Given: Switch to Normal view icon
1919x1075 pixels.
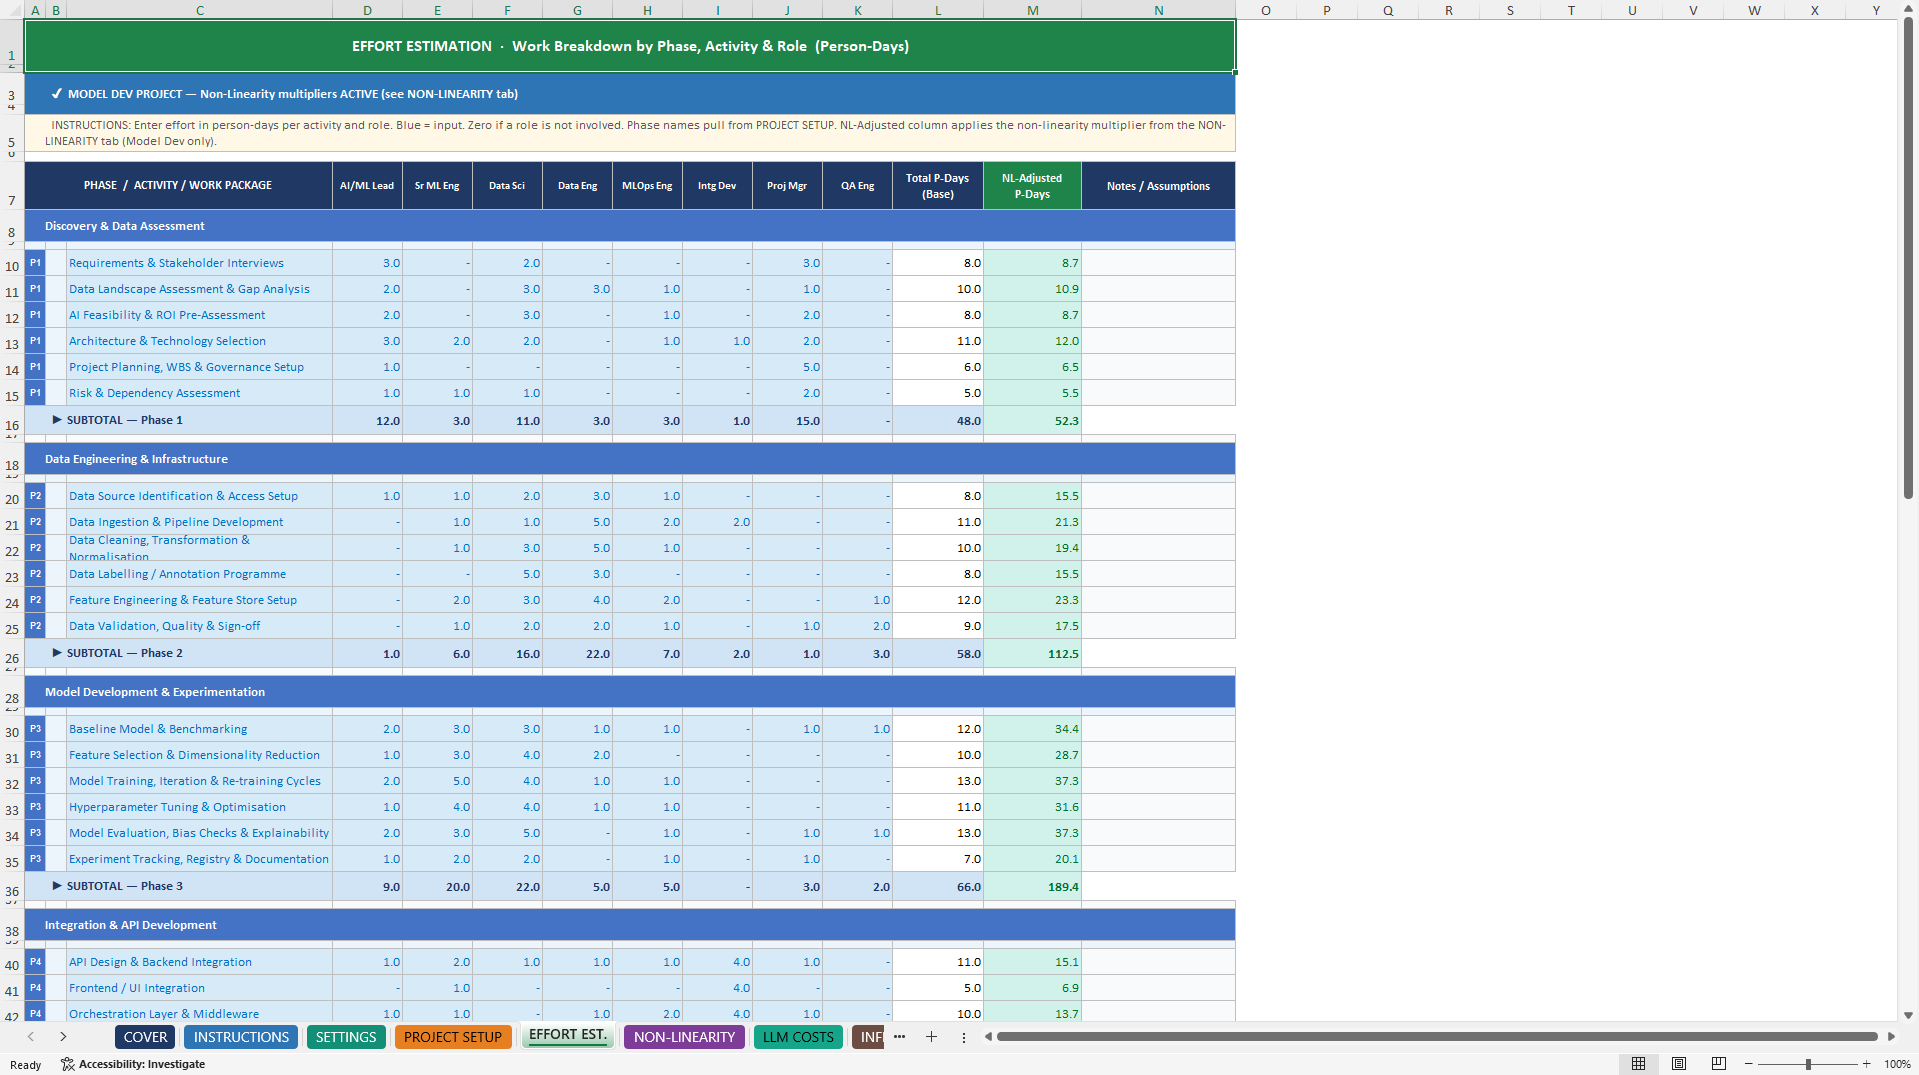Looking at the screenshot, I should click(1638, 1064).
